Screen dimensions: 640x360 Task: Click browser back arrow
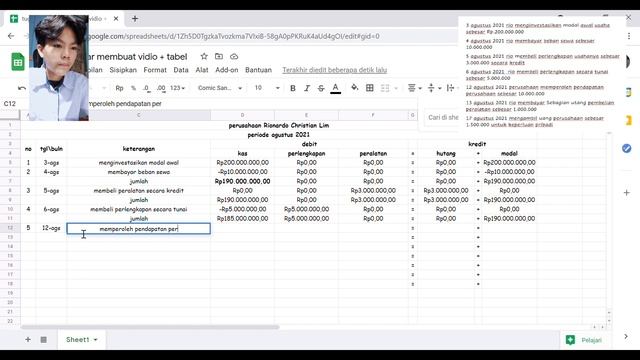(x=11, y=36)
